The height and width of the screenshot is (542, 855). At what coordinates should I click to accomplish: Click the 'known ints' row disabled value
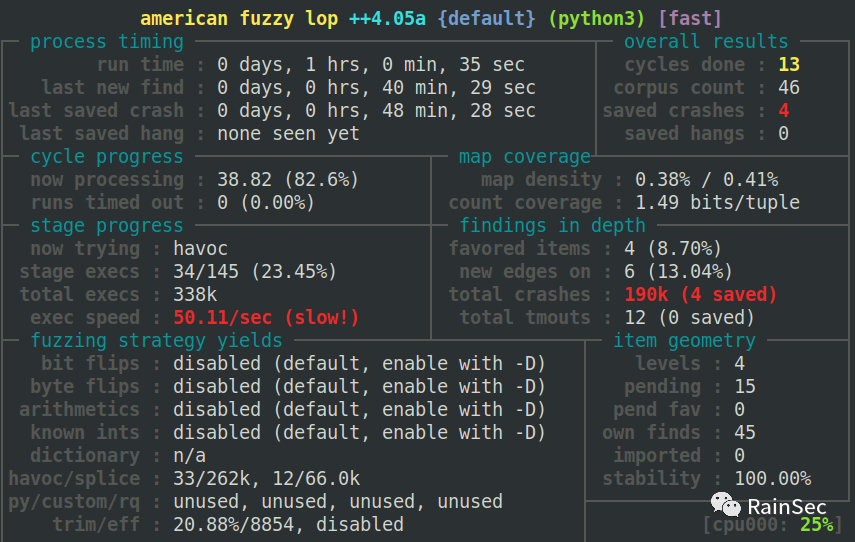(x=359, y=432)
